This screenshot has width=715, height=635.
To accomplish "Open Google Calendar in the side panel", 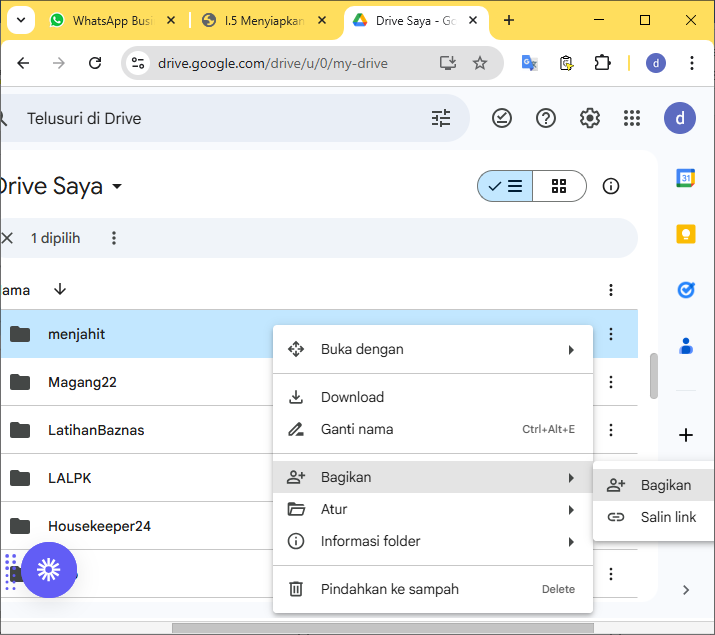I will pyautogui.click(x=686, y=178).
